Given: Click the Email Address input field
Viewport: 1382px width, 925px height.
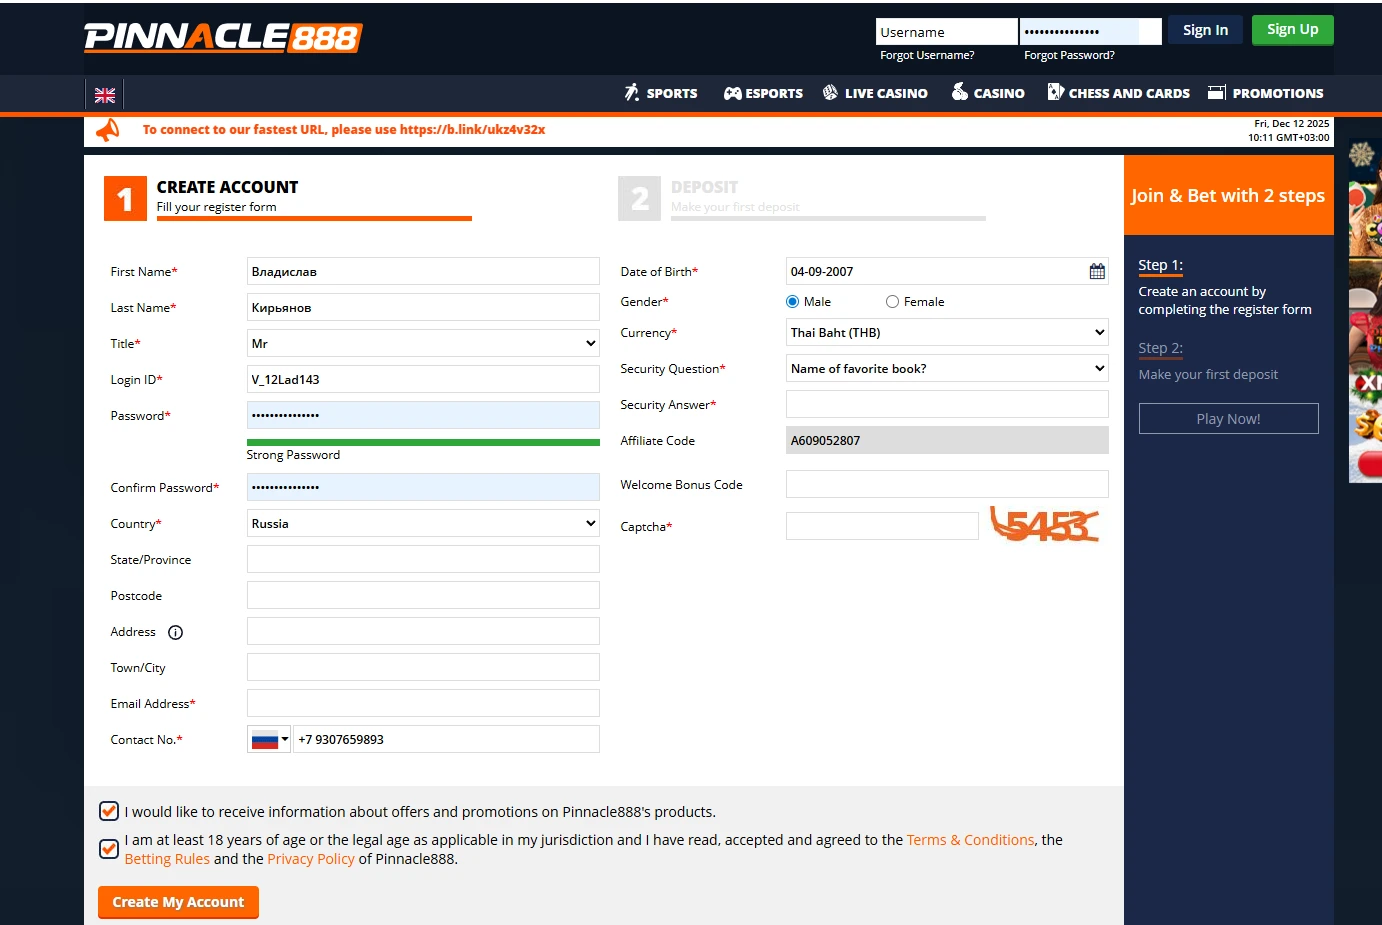Looking at the screenshot, I should pyautogui.click(x=423, y=703).
